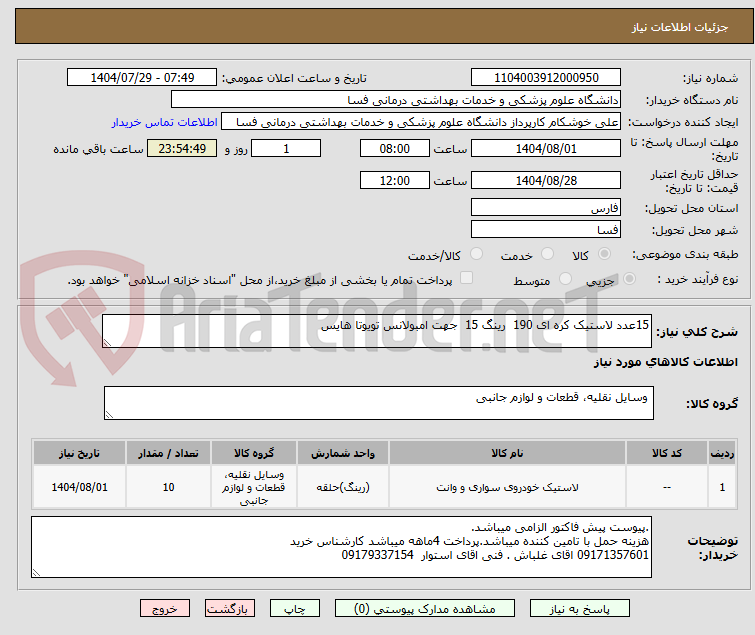The image size is (755, 635).
Task: Click the واحد شمارش column header
Action: [x=342, y=453]
